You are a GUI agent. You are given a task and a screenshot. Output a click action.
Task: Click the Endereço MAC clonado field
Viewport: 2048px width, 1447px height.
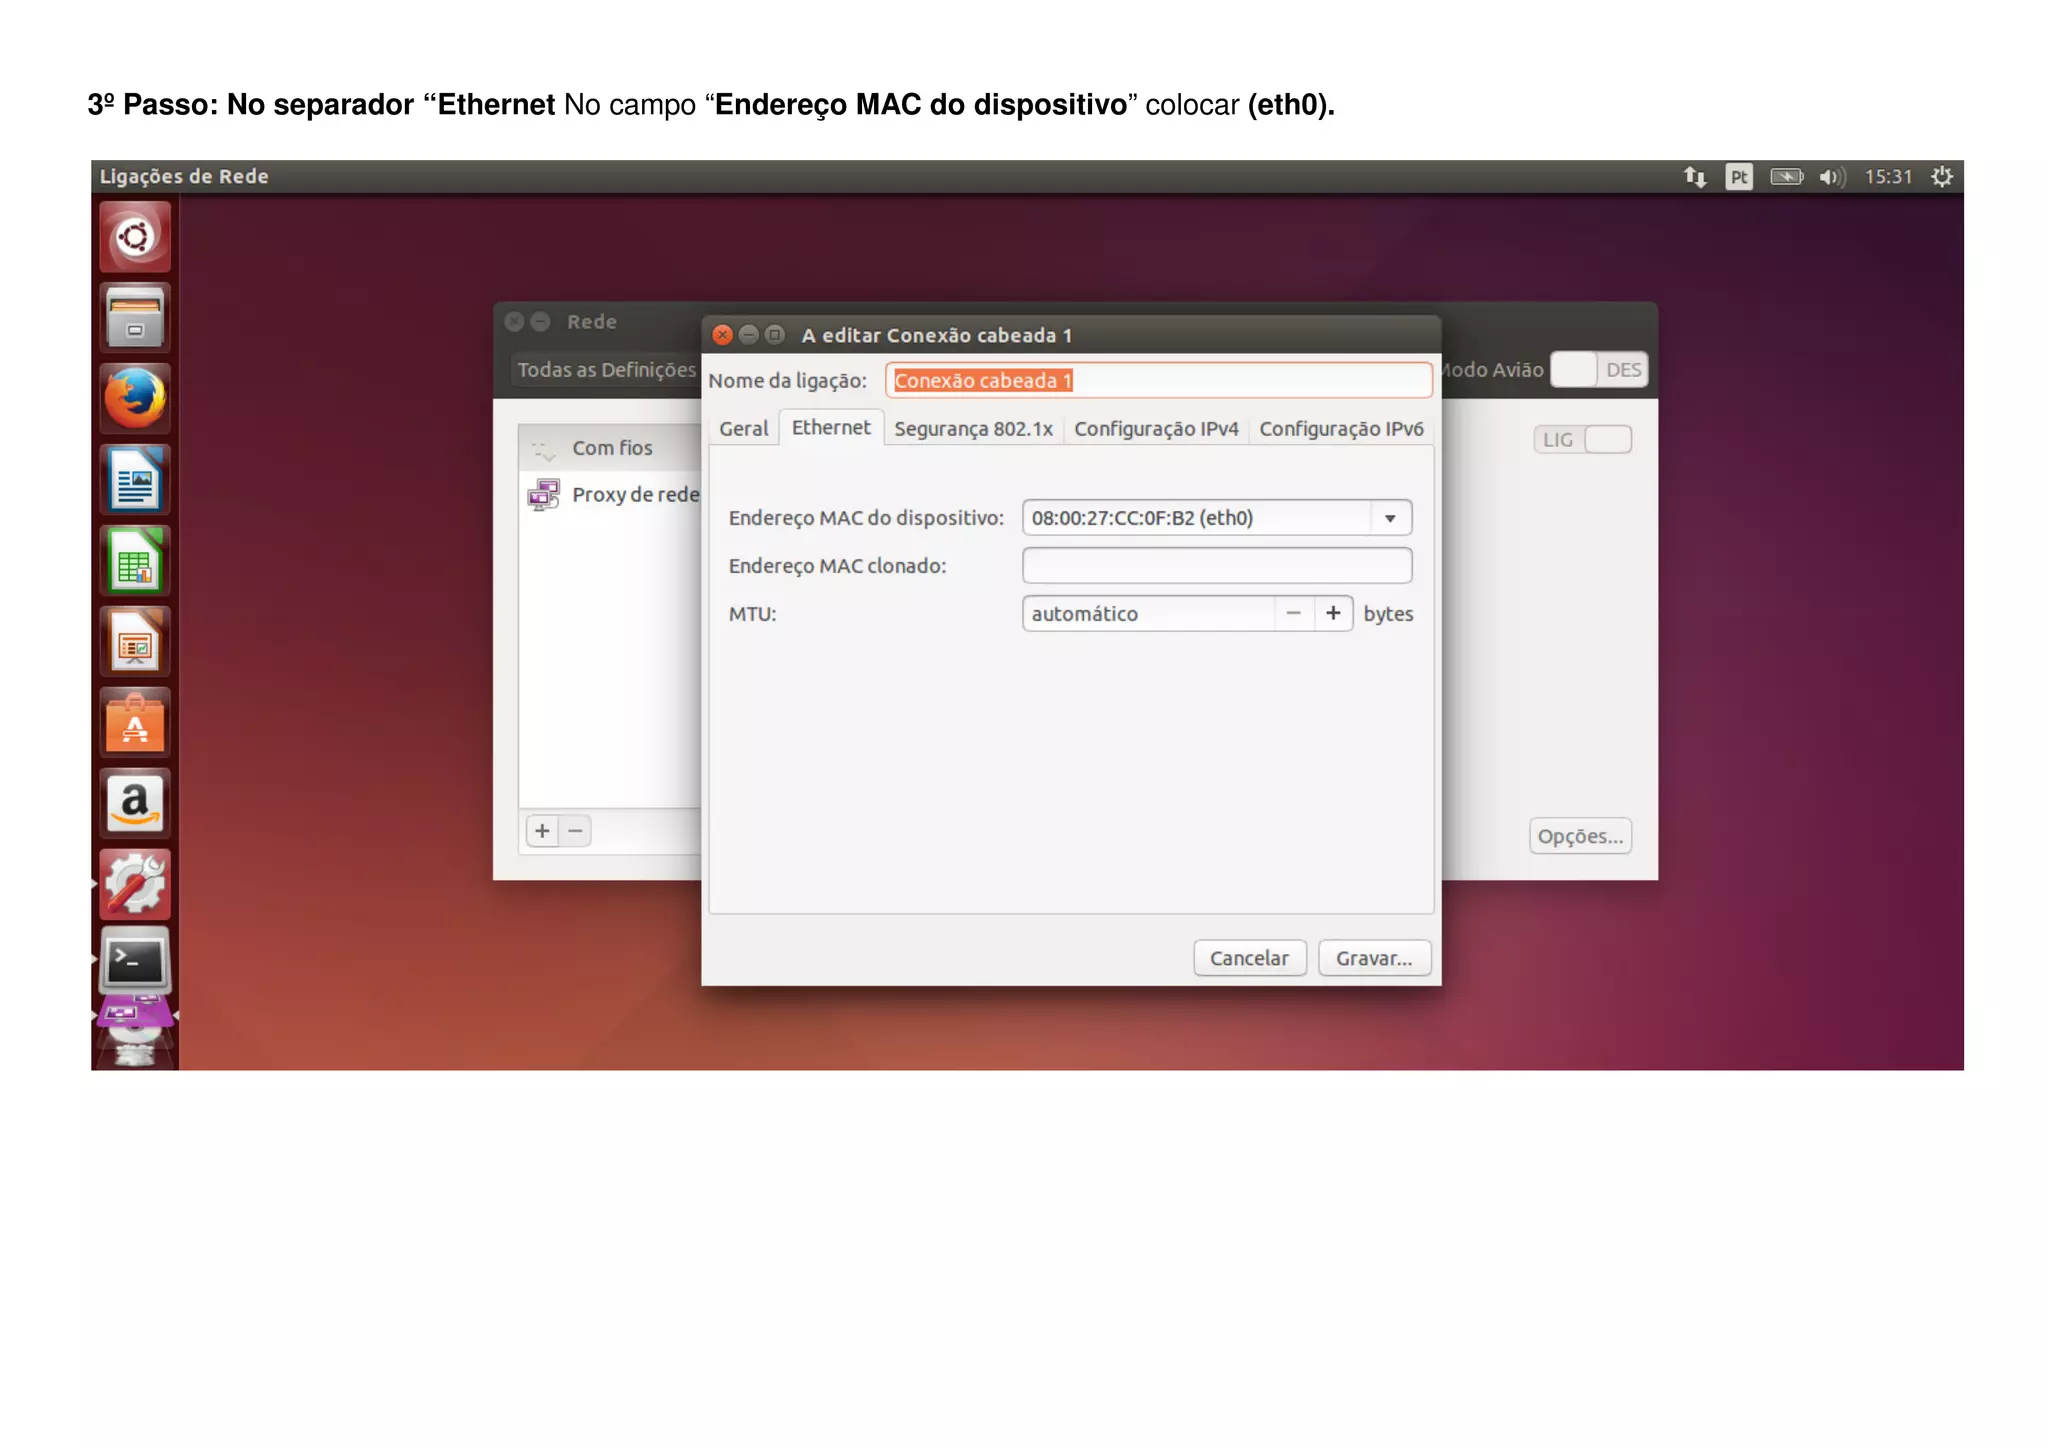pos(1216,566)
